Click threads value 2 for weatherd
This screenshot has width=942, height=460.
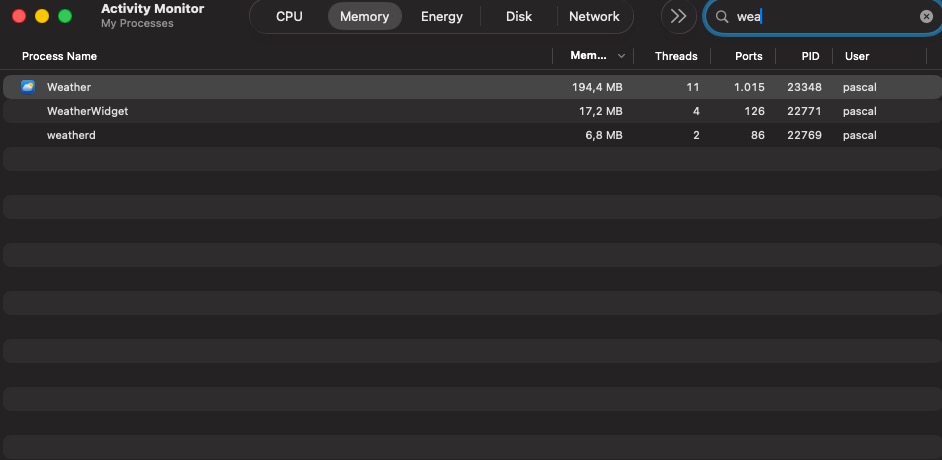pyautogui.click(x=696, y=135)
